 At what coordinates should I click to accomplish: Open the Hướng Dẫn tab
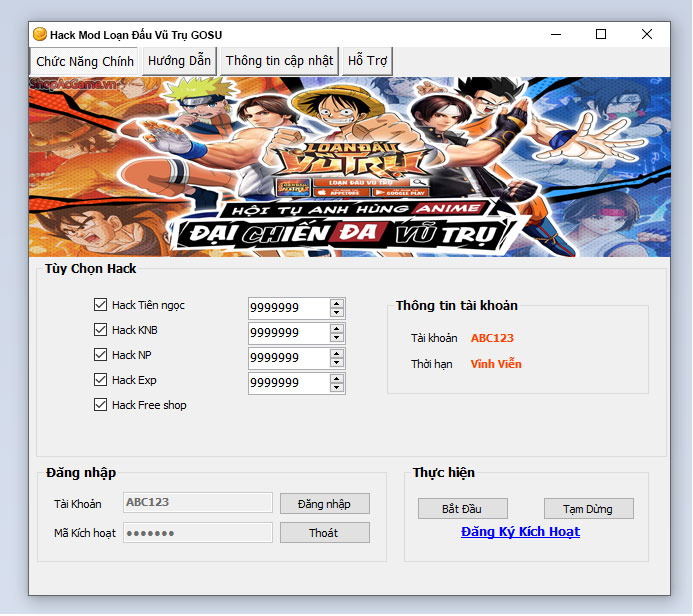coord(179,61)
